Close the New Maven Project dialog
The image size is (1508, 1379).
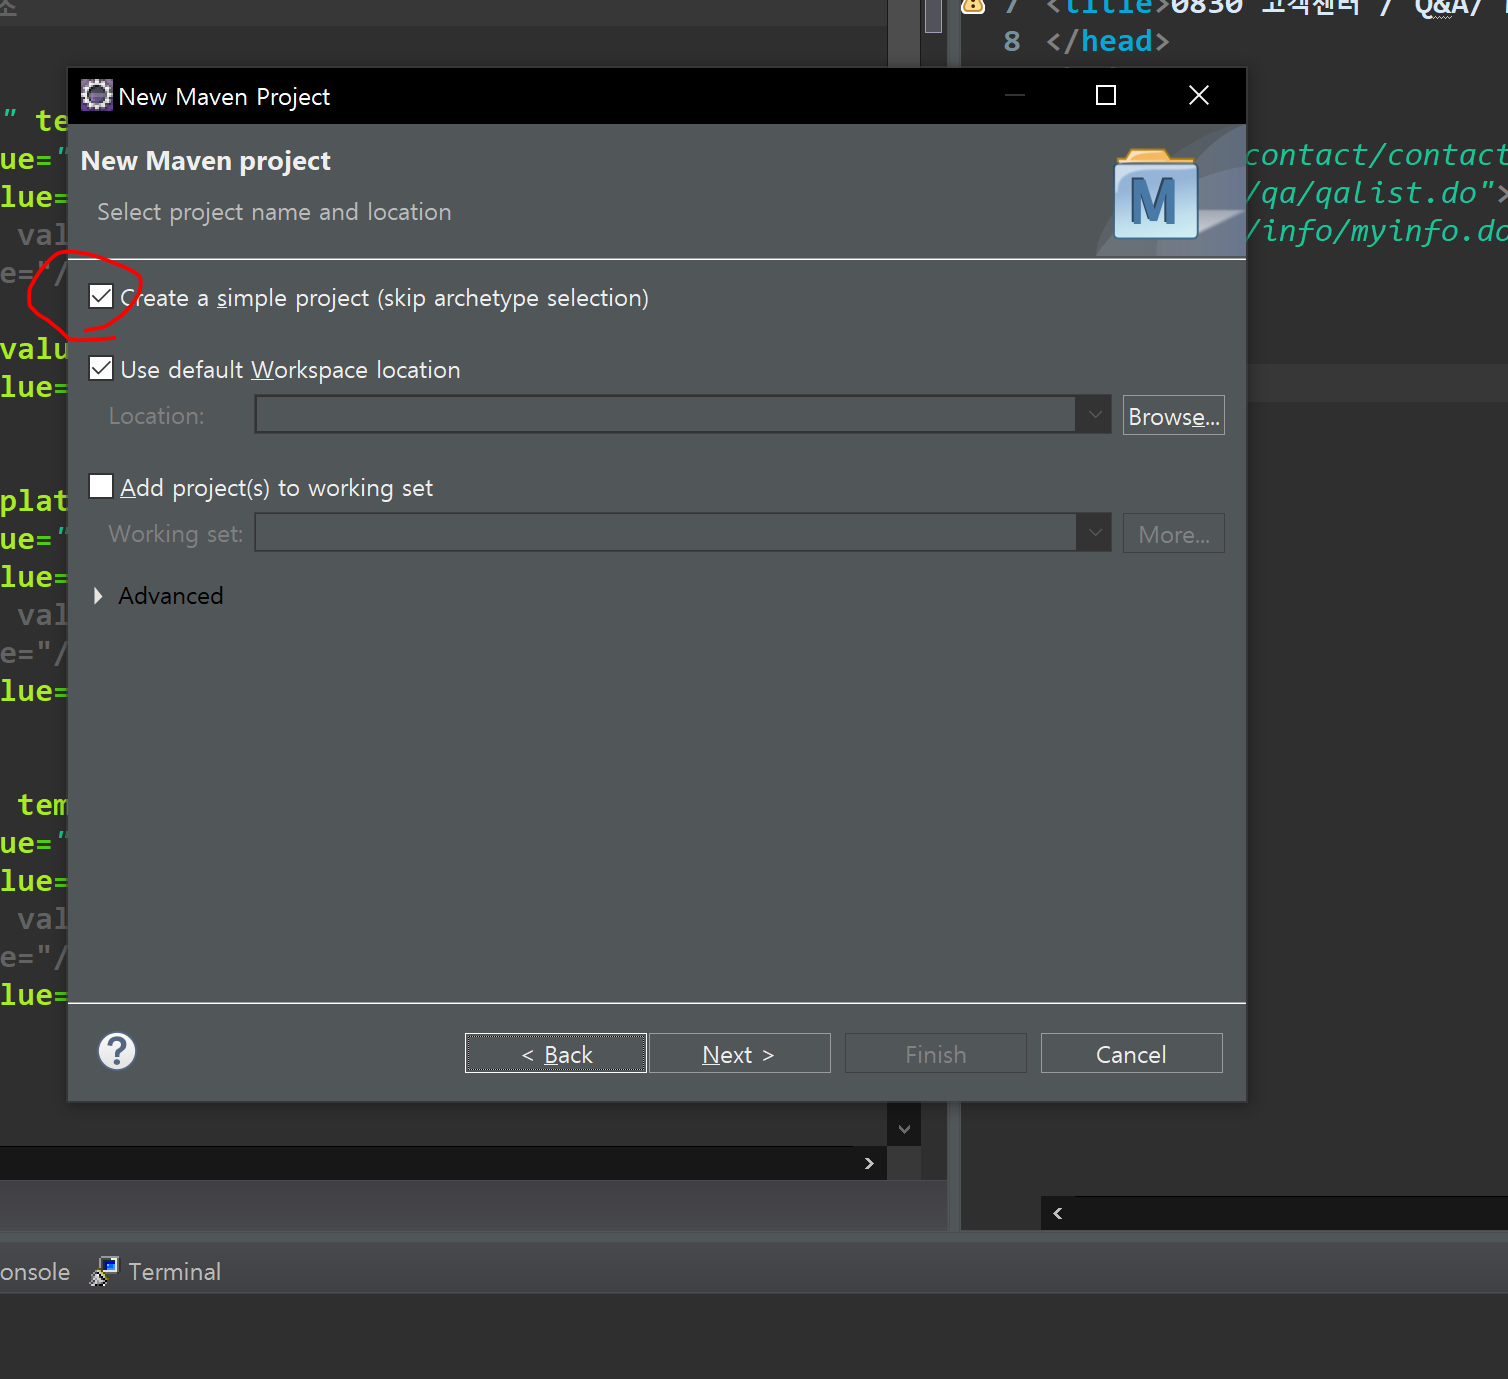tap(1199, 95)
